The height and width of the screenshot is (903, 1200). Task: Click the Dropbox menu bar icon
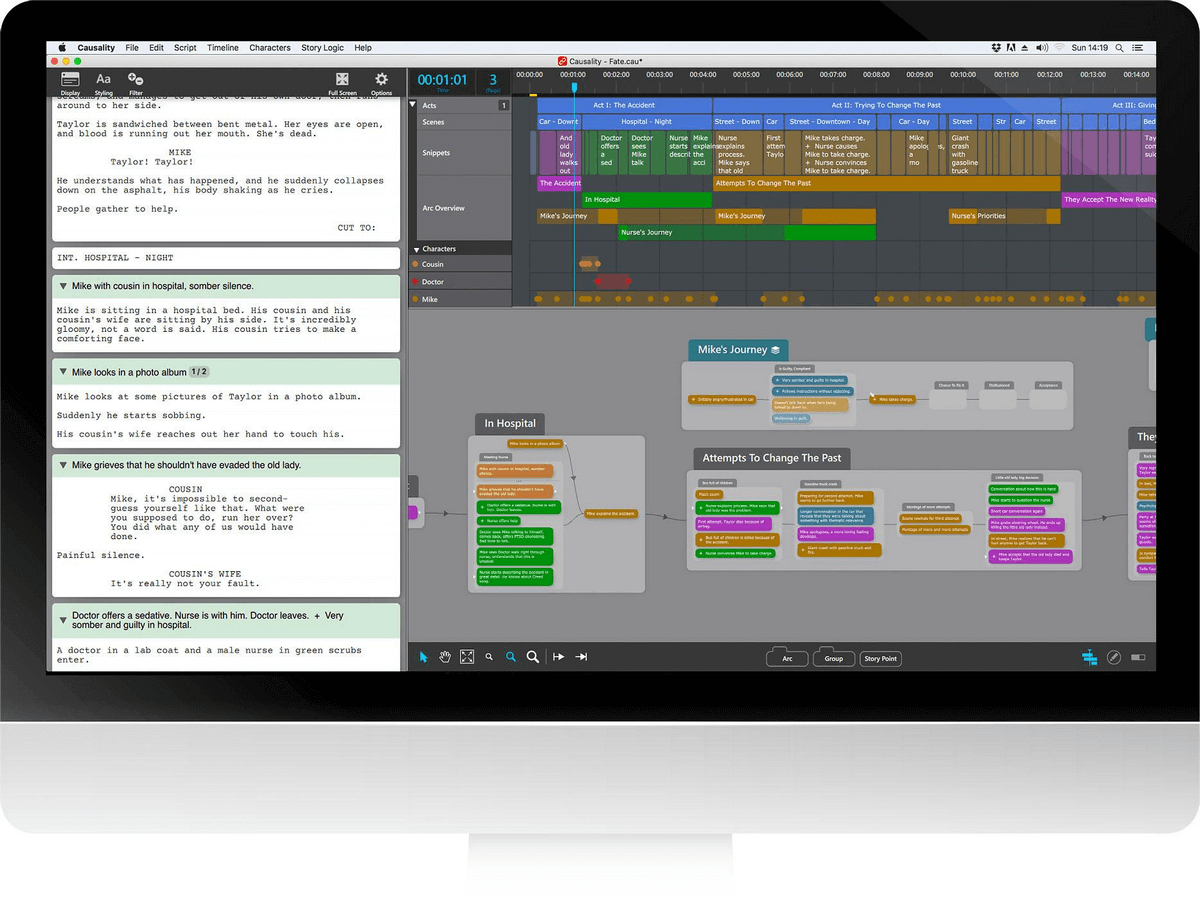(x=997, y=48)
